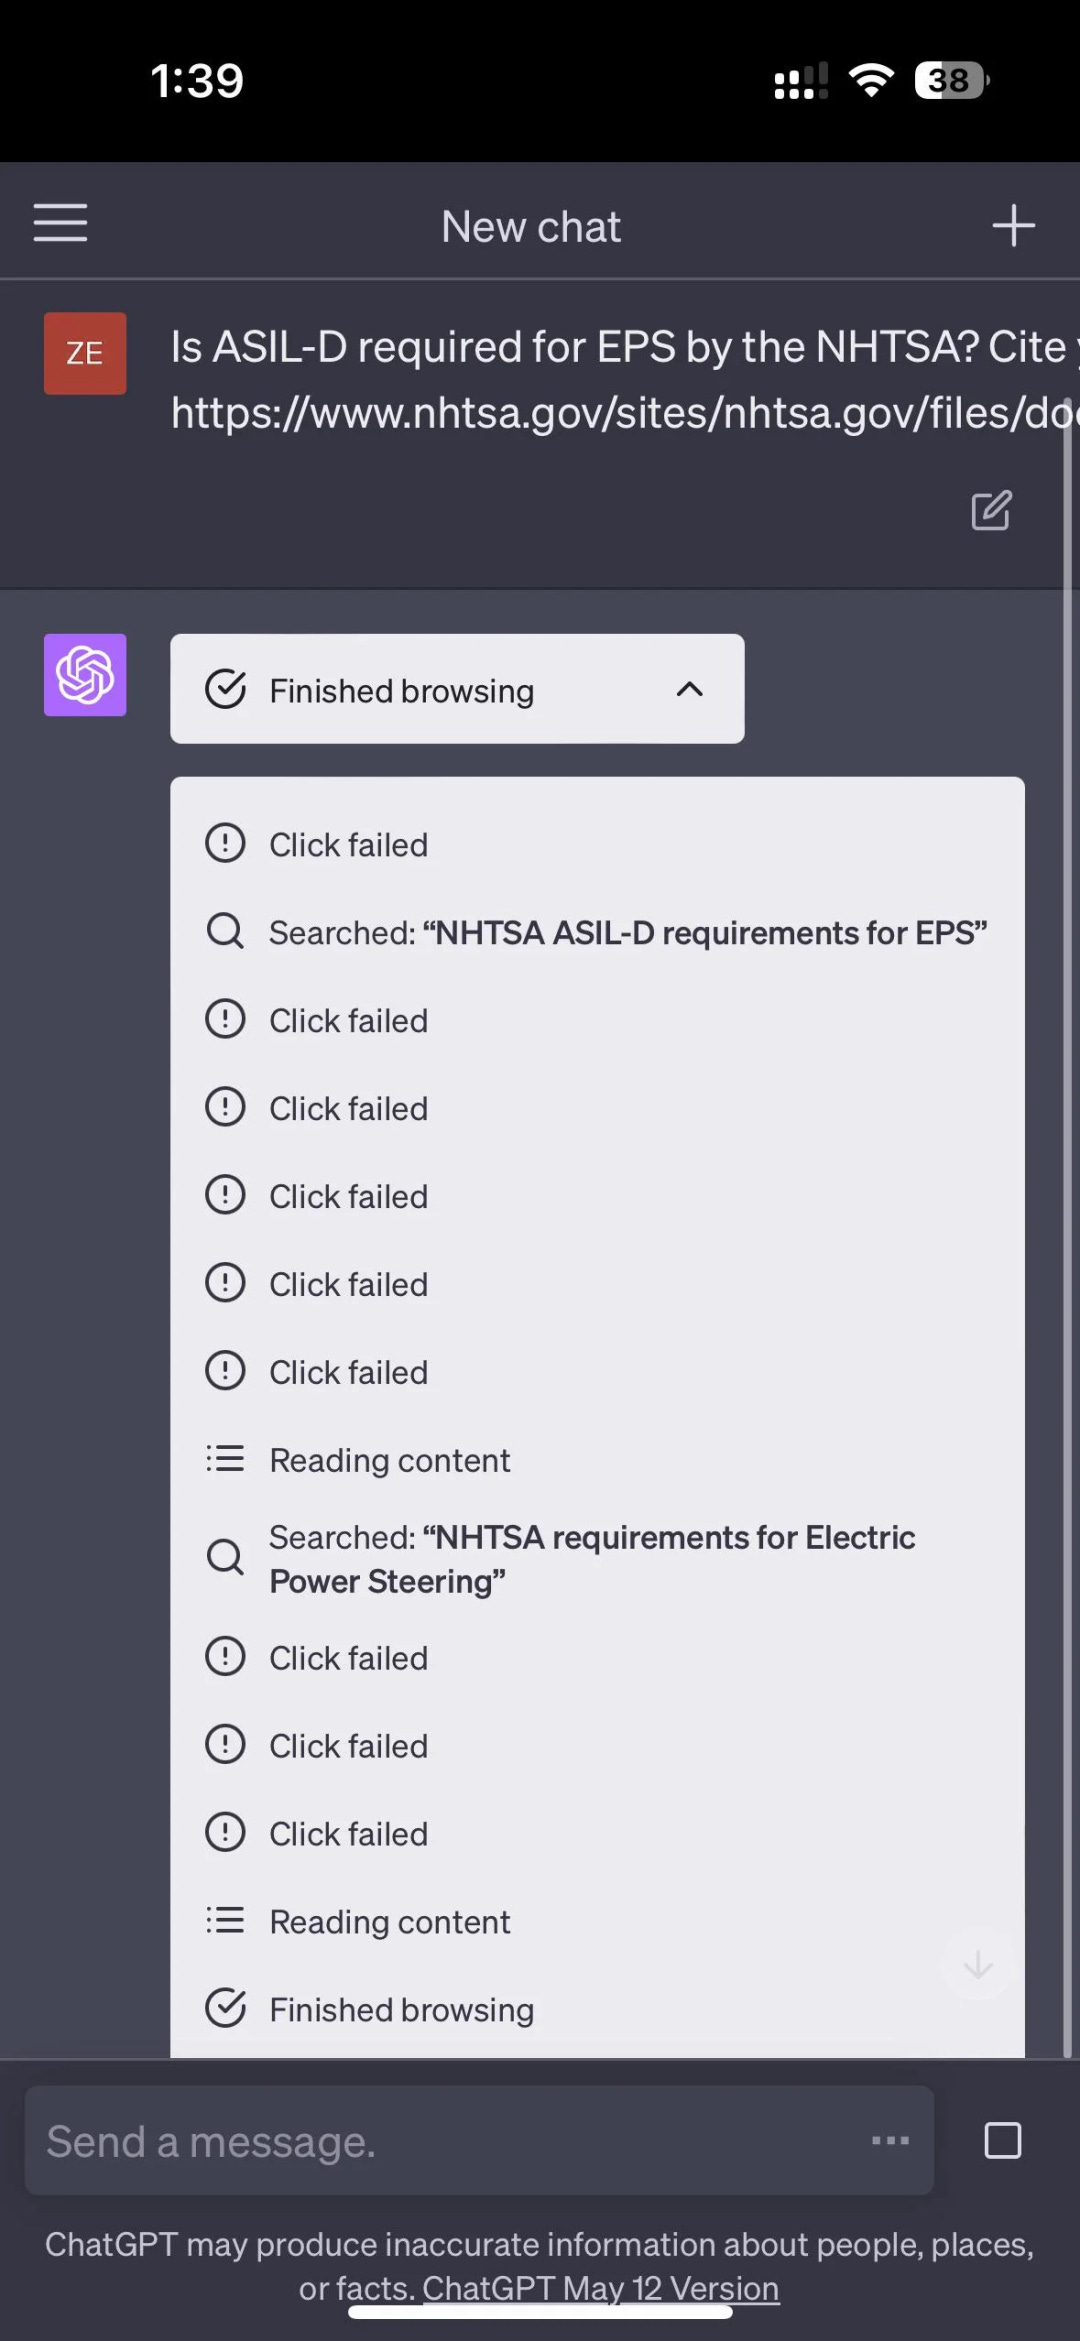
Task: Tap the first Reading content step
Action: click(x=389, y=1460)
